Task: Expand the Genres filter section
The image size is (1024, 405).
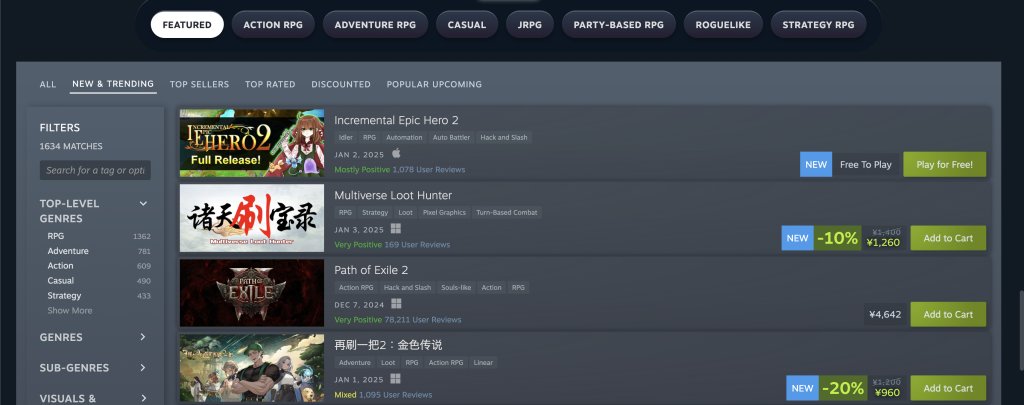Action: click(95, 338)
